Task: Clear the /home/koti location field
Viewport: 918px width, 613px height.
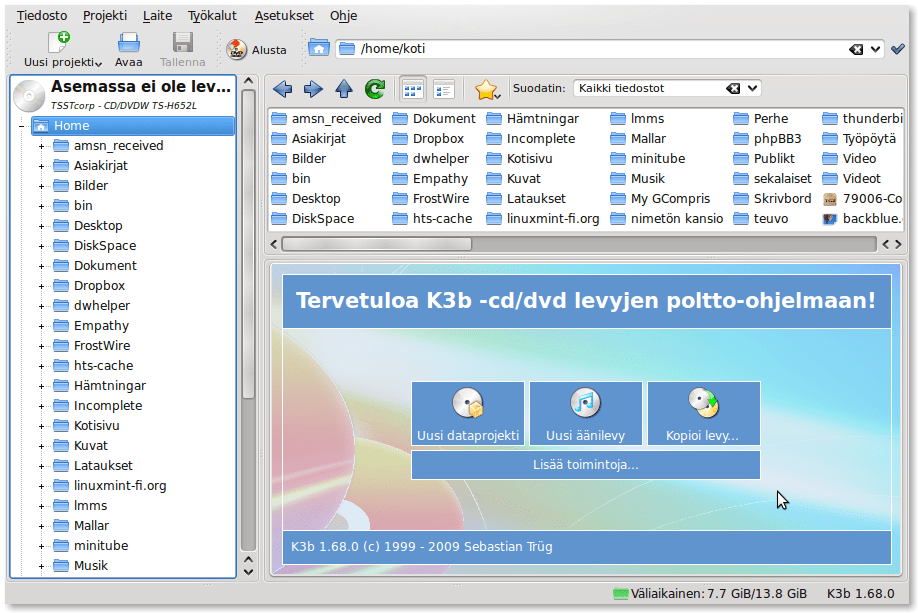Action: click(x=856, y=49)
